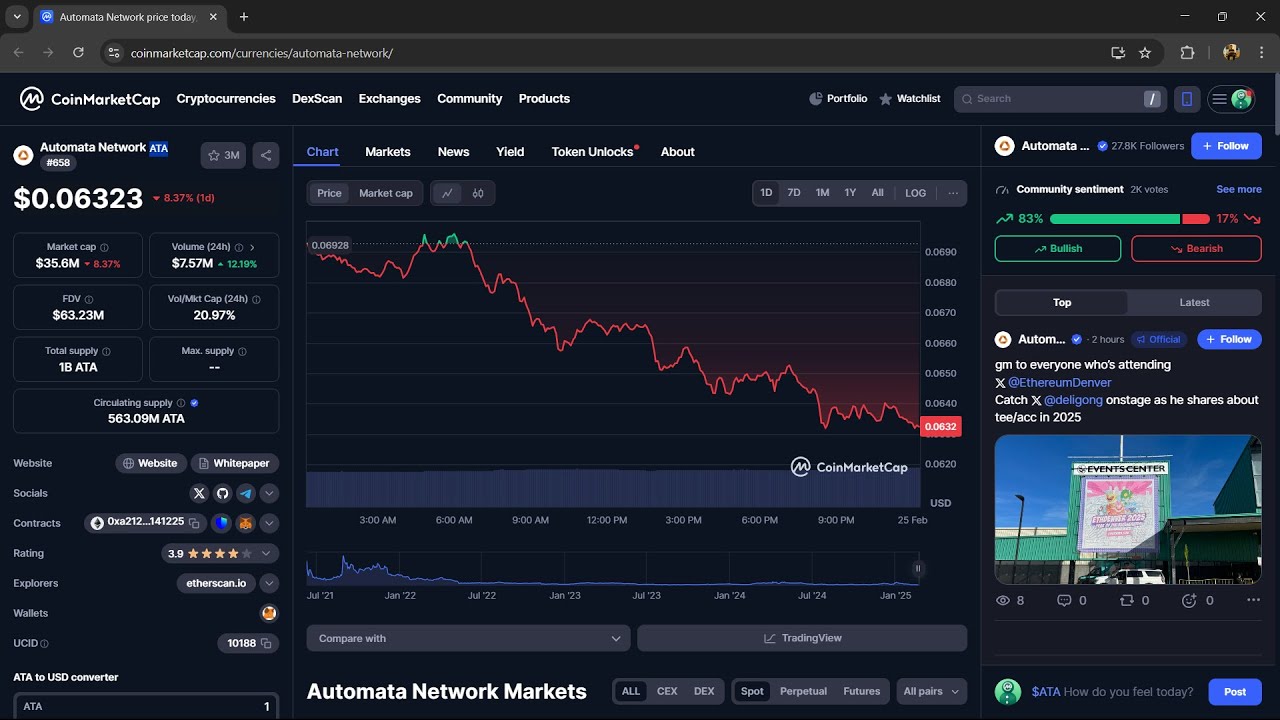The width and height of the screenshot is (1280, 720).
Task: Bookmark this tab with the star icon
Action: (x=1145, y=53)
